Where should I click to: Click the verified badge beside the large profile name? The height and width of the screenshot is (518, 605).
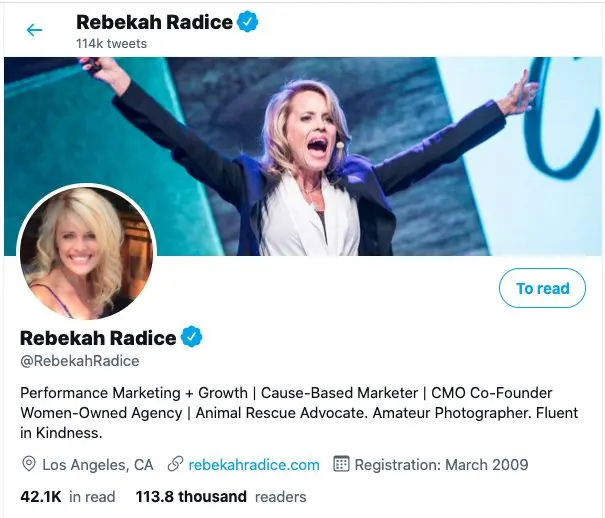point(192,337)
